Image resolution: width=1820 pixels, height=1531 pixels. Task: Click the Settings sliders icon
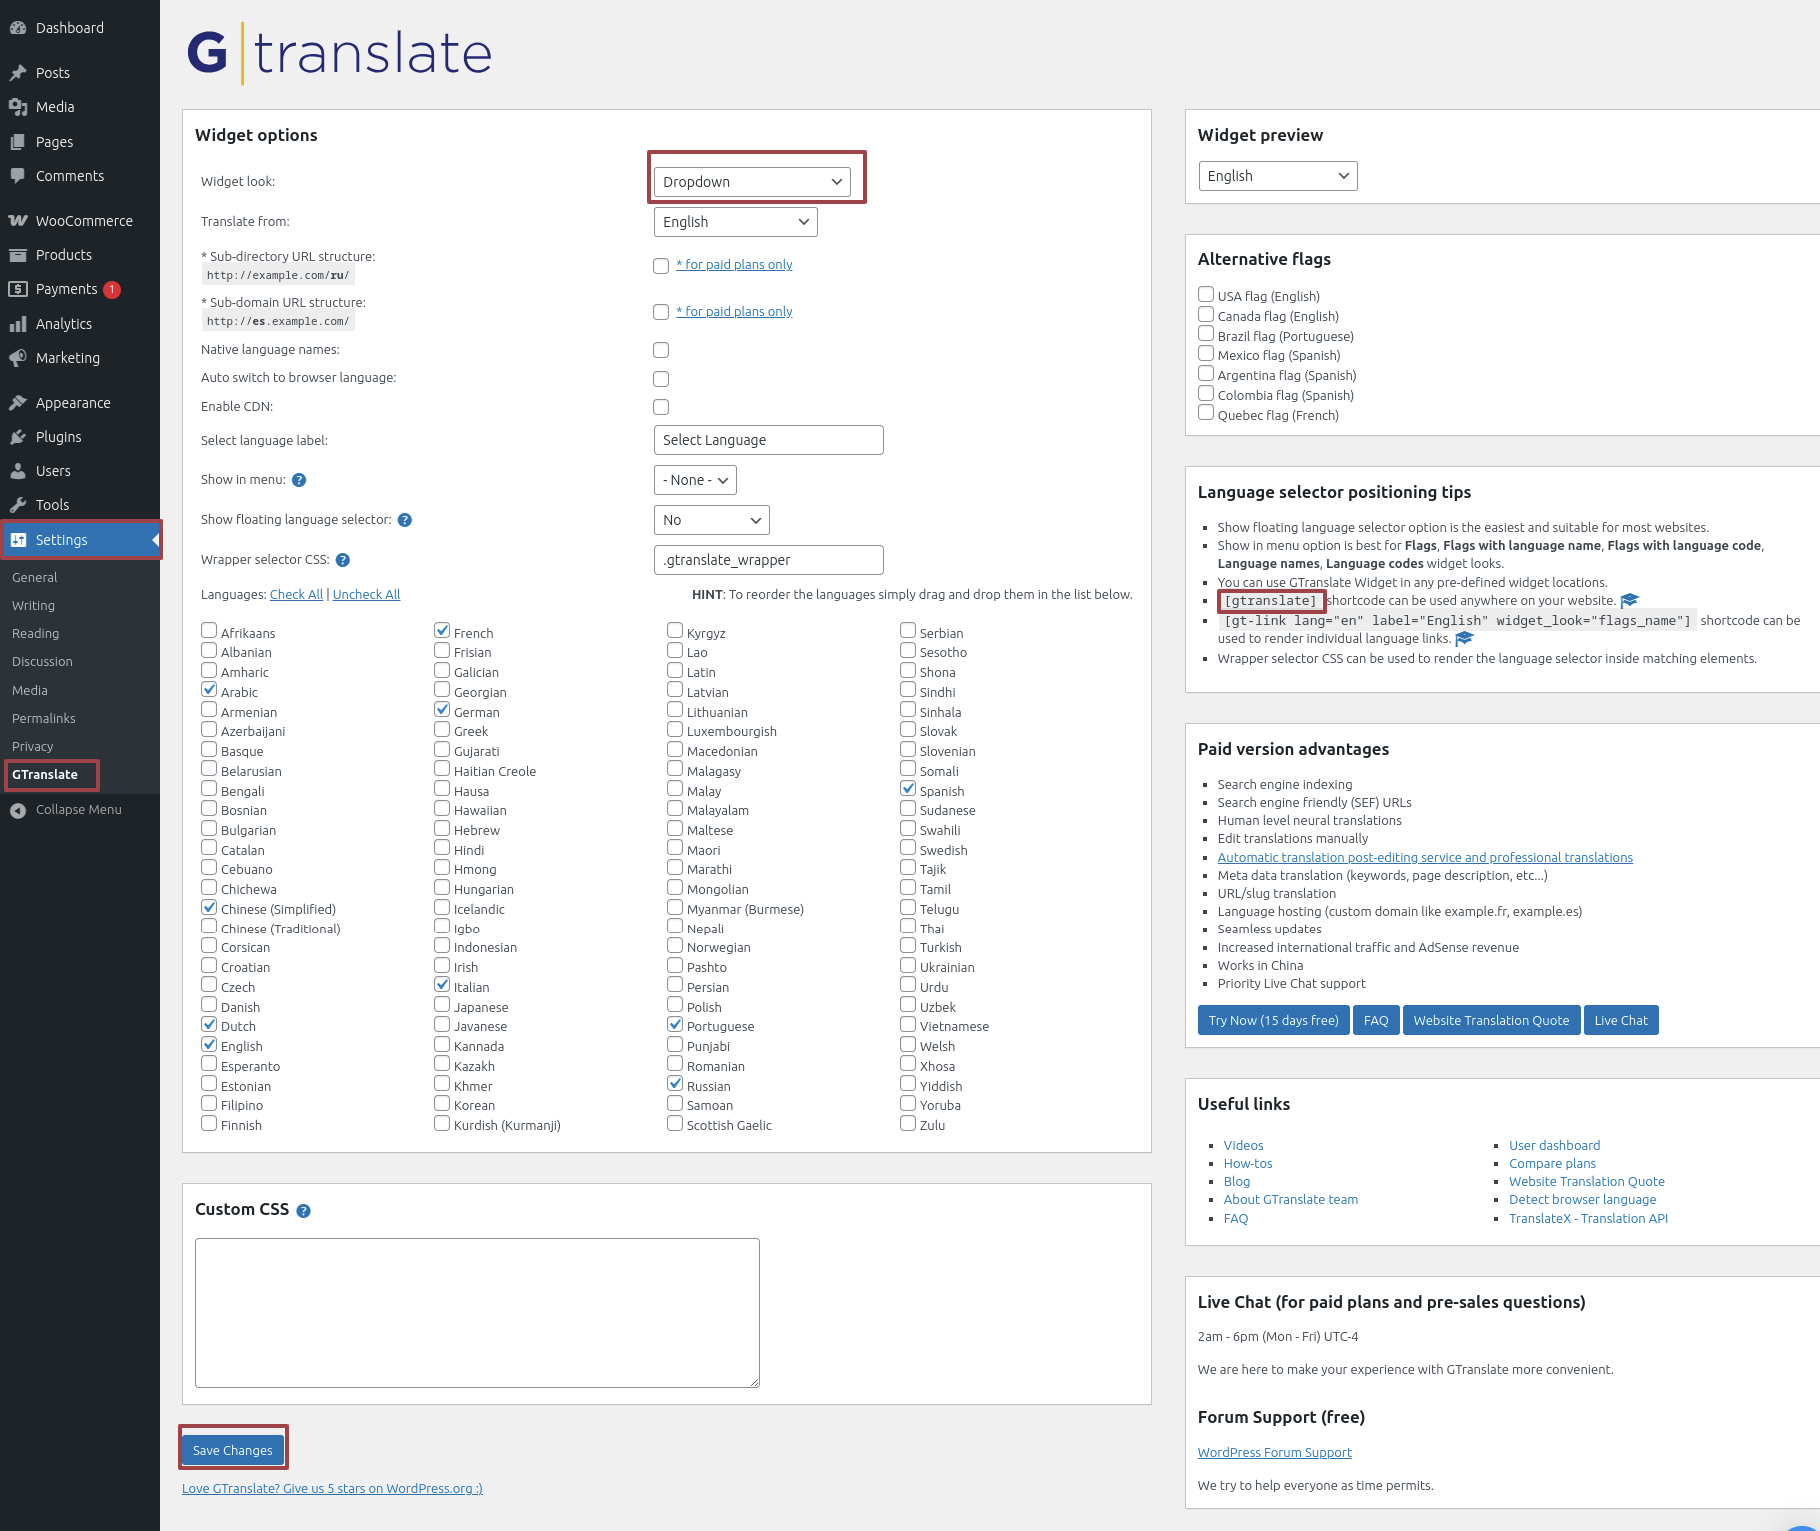tap(18, 540)
